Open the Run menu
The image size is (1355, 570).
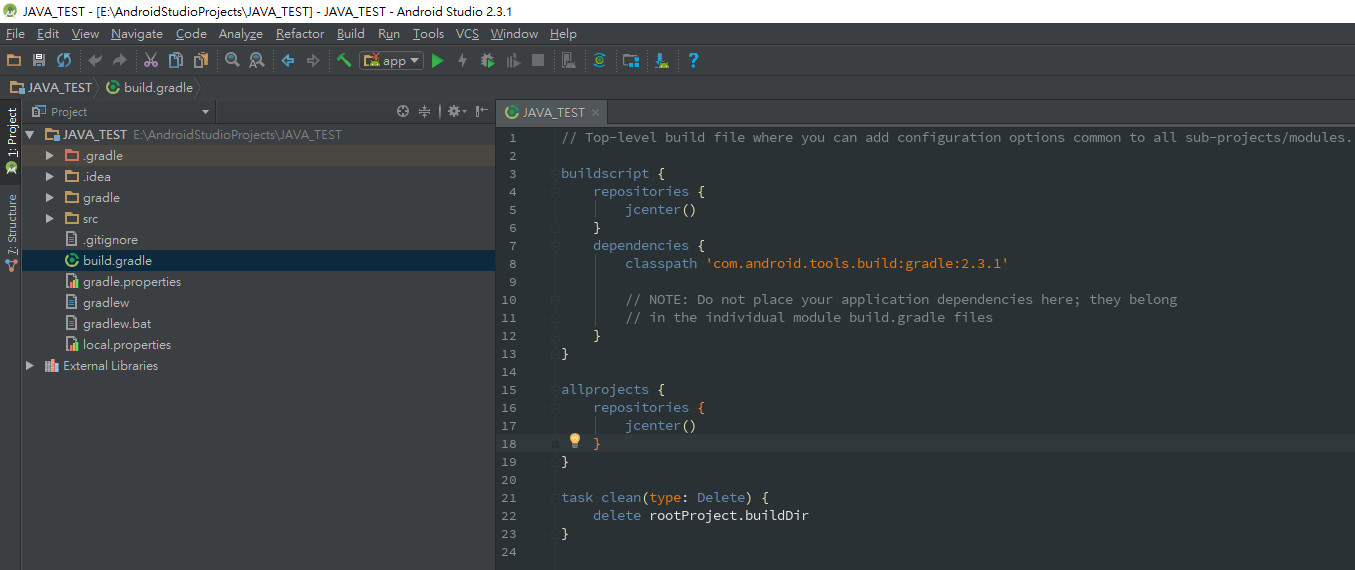point(389,34)
